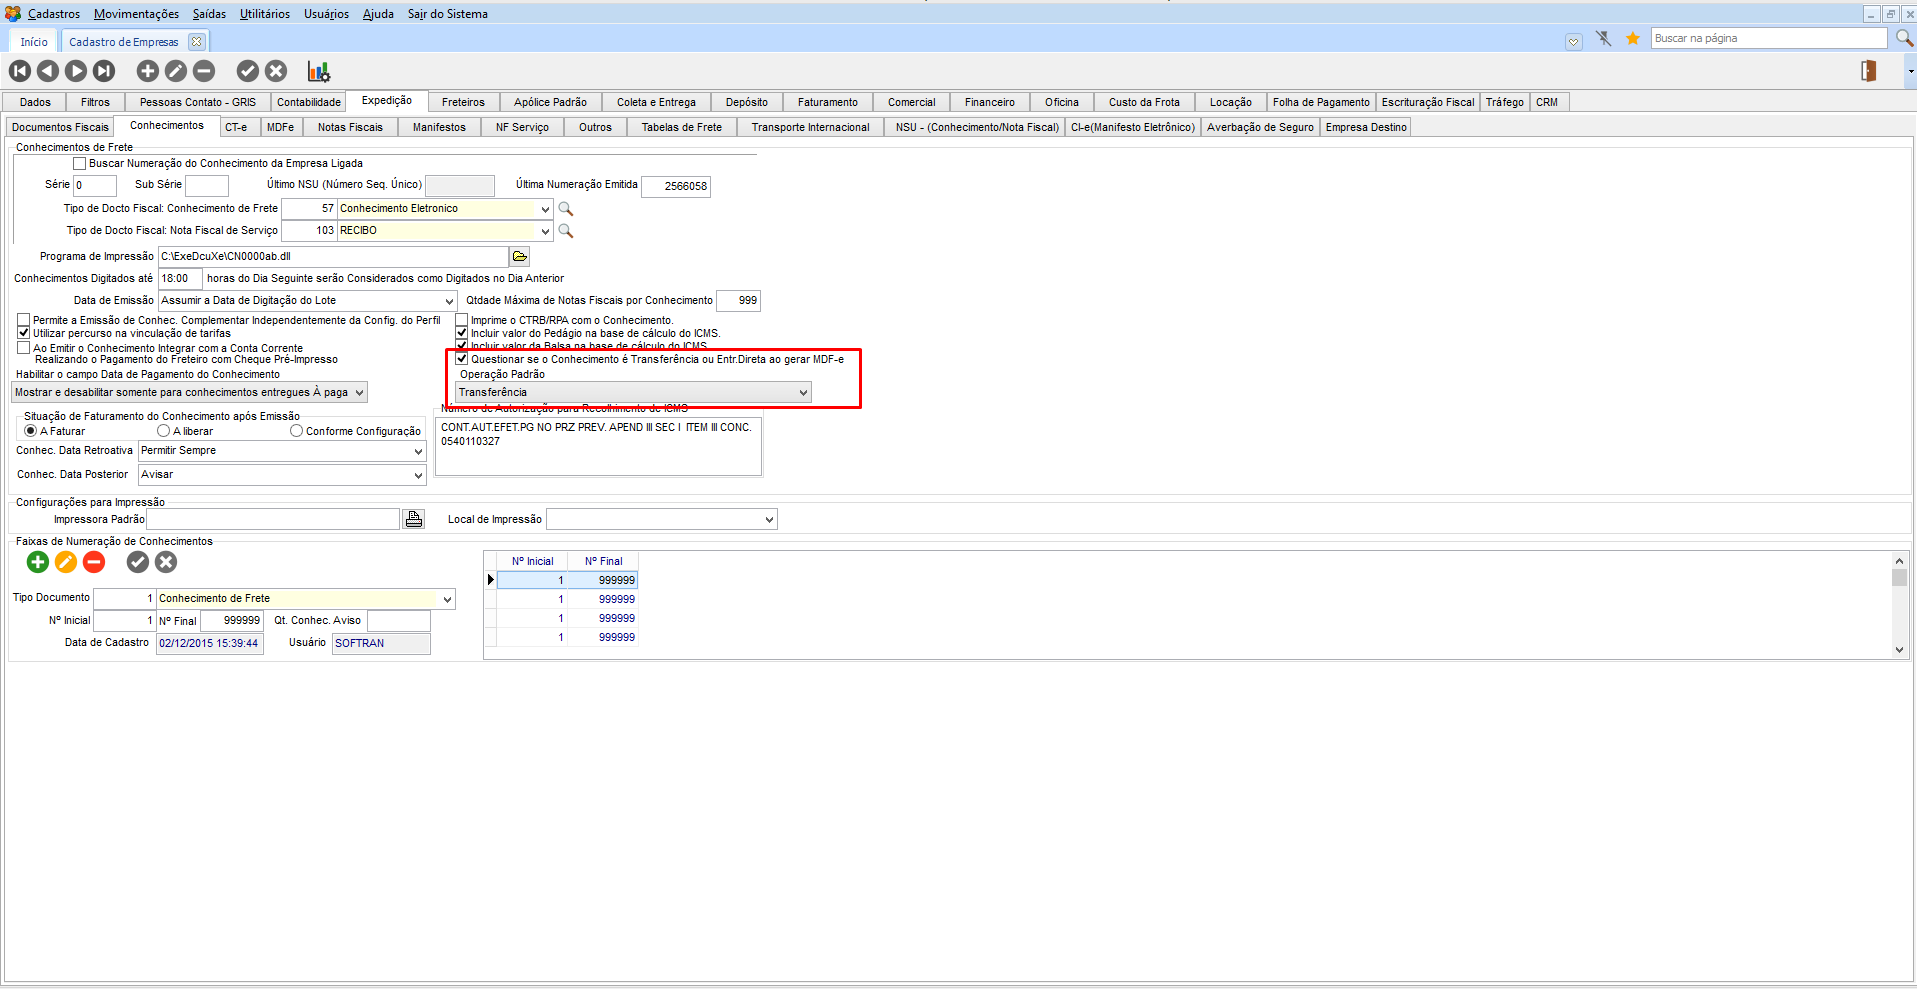Edit numbering range with orange pencil
This screenshot has height=989, width=1917.
click(x=66, y=562)
